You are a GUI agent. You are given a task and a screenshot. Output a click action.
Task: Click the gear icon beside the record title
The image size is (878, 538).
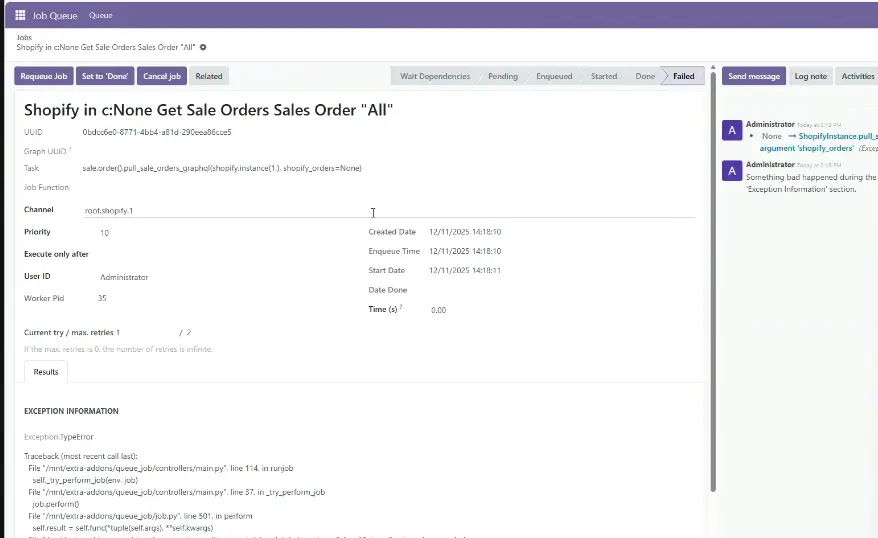coord(203,47)
